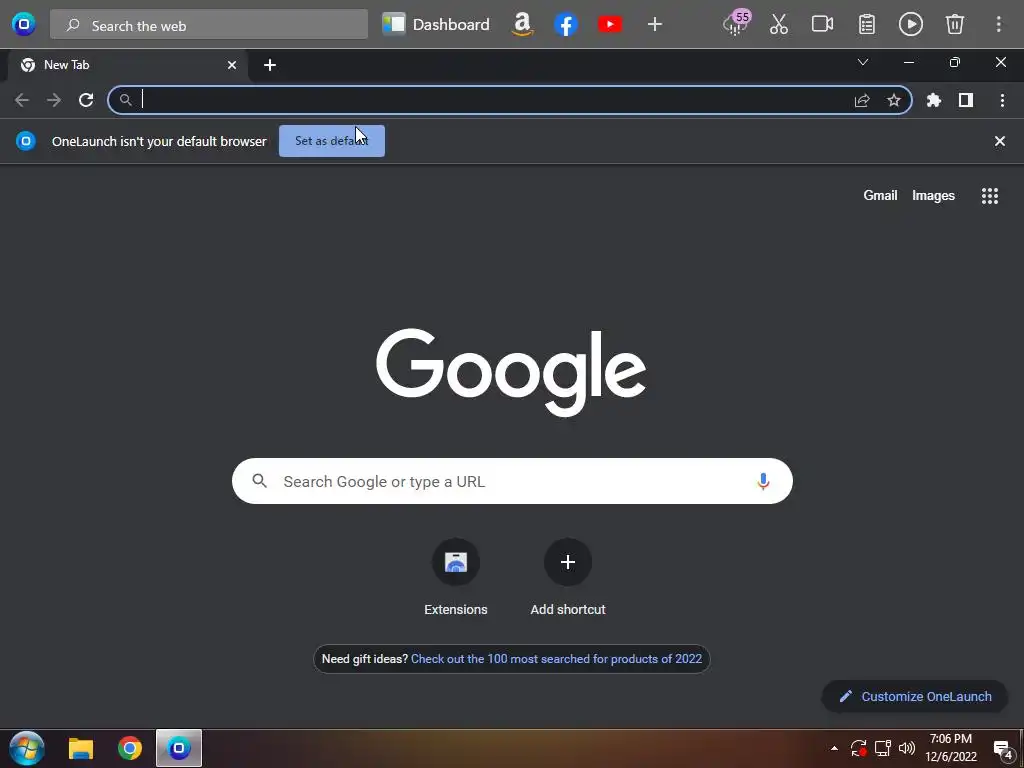Open the Facebook shortcut icon
The height and width of the screenshot is (768, 1024).
pos(566,25)
